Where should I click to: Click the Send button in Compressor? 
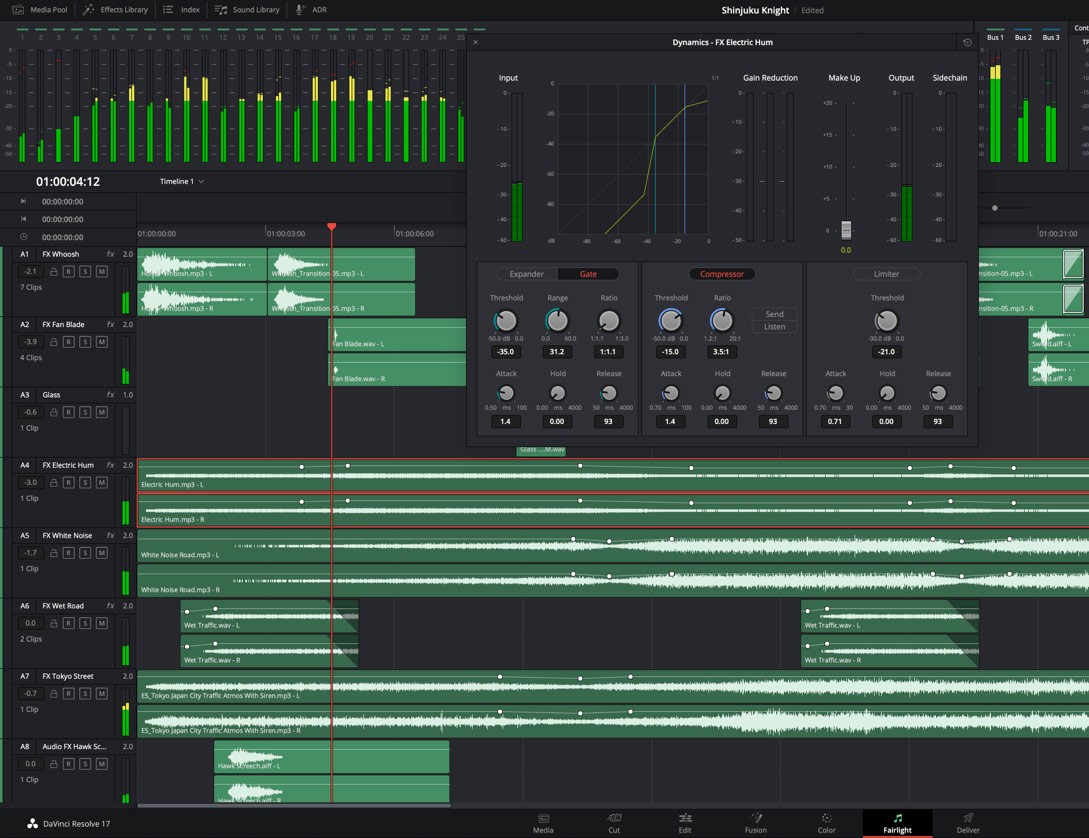click(774, 314)
